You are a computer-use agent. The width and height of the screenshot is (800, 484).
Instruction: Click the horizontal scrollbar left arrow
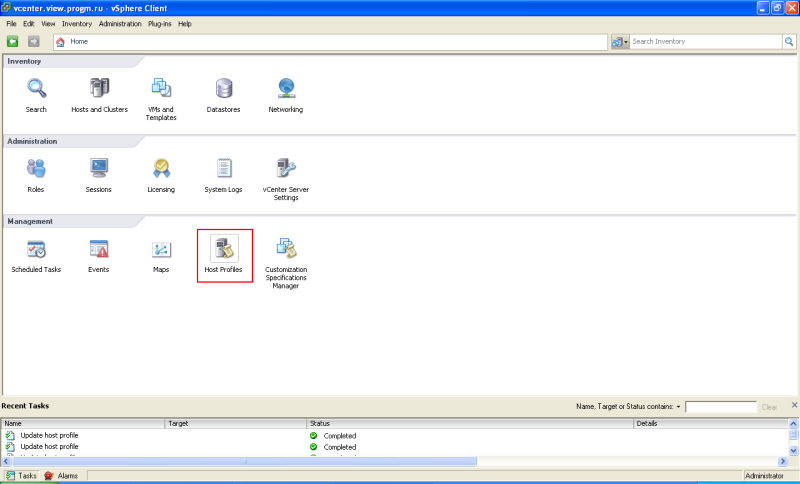(6, 461)
